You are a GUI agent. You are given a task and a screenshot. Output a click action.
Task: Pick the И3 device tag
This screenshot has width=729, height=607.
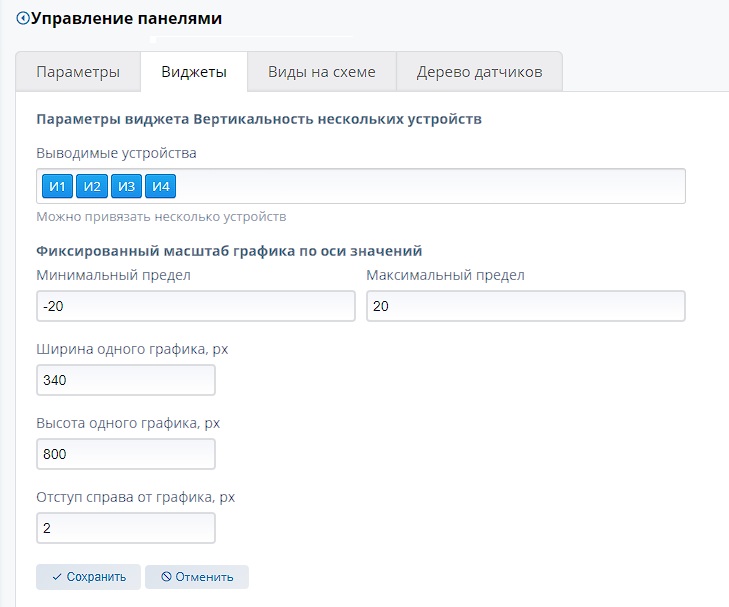pos(126,186)
